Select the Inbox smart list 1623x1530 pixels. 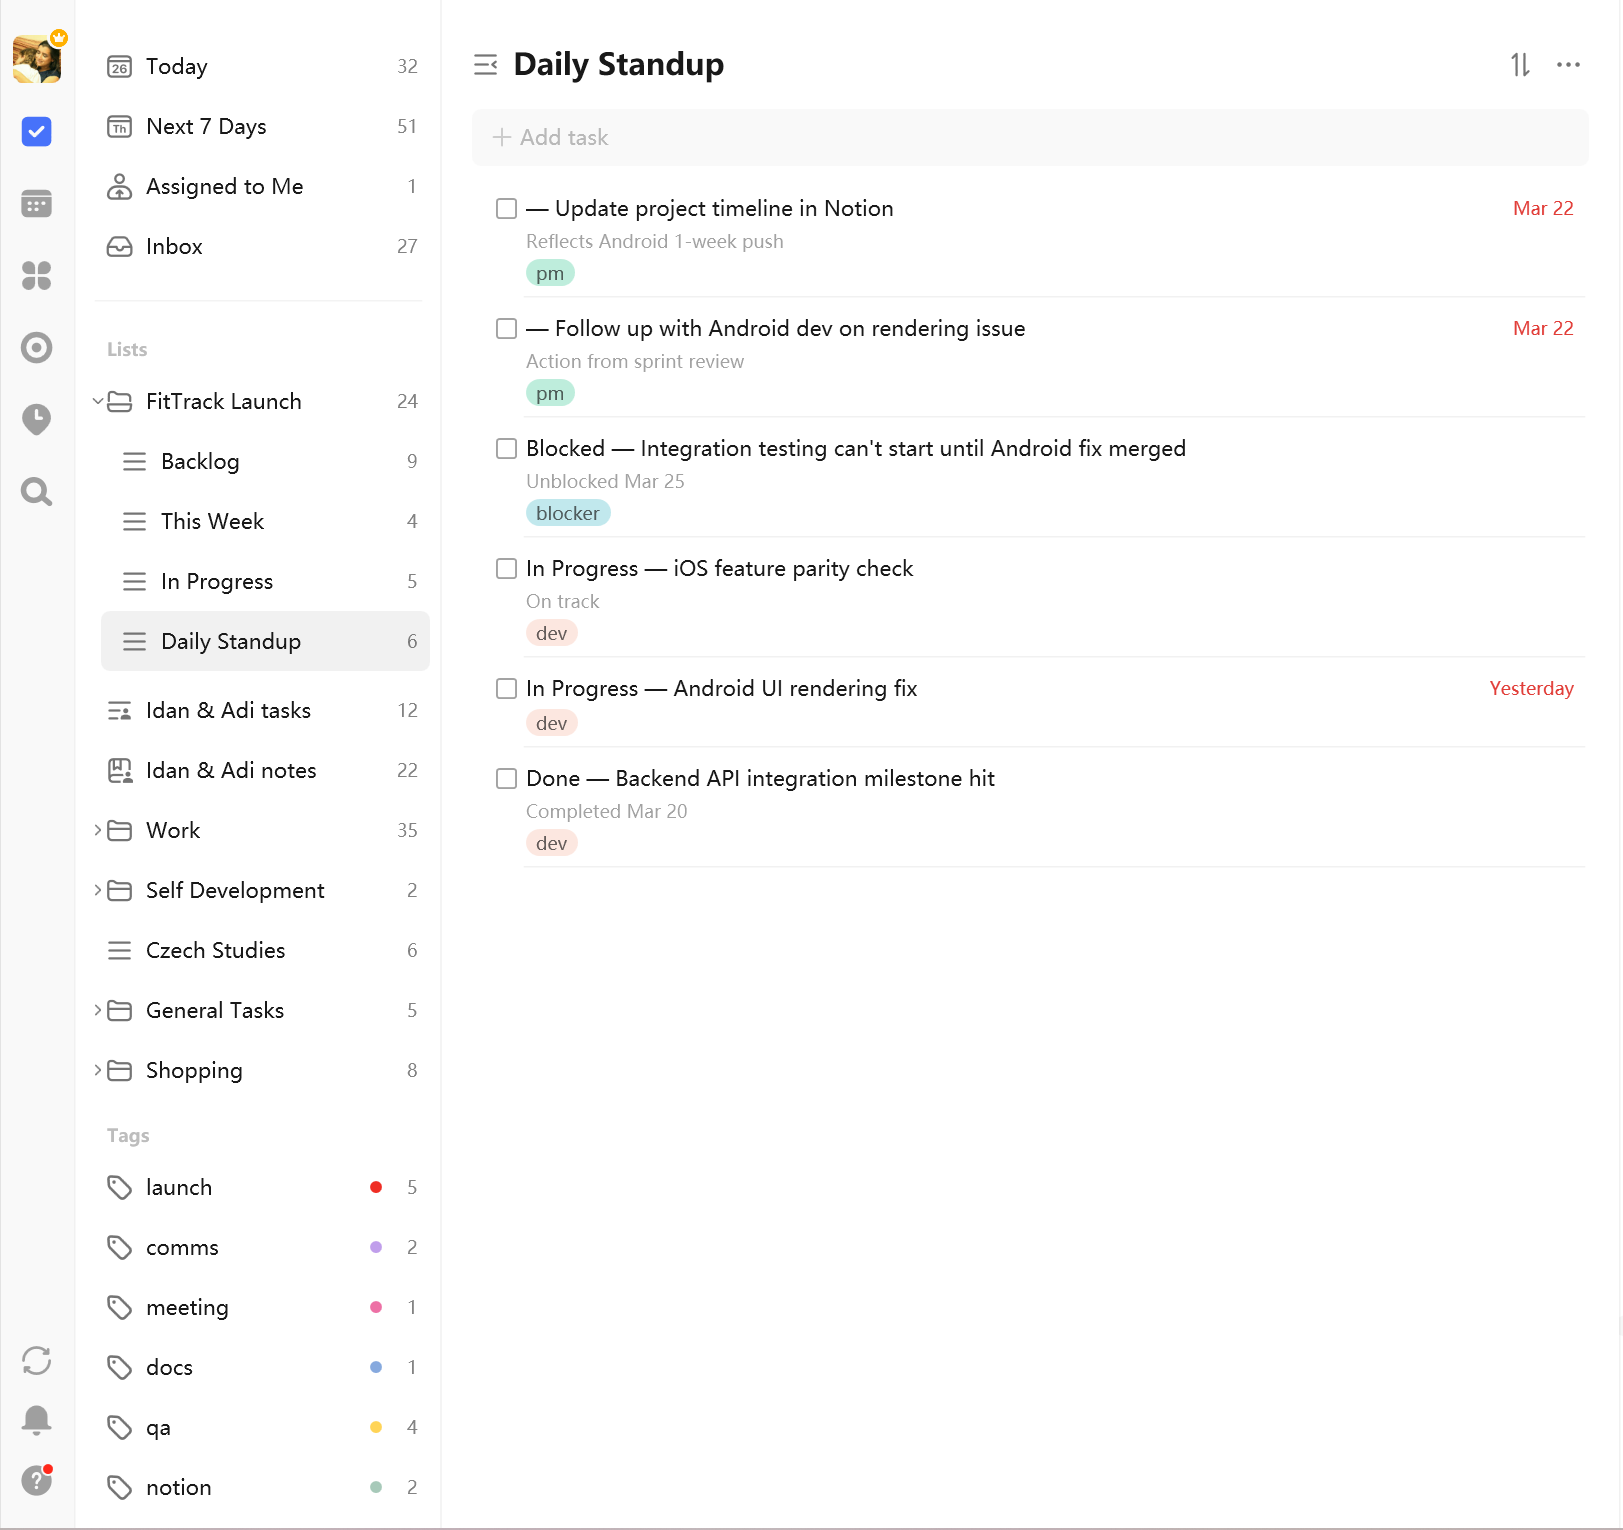click(174, 247)
